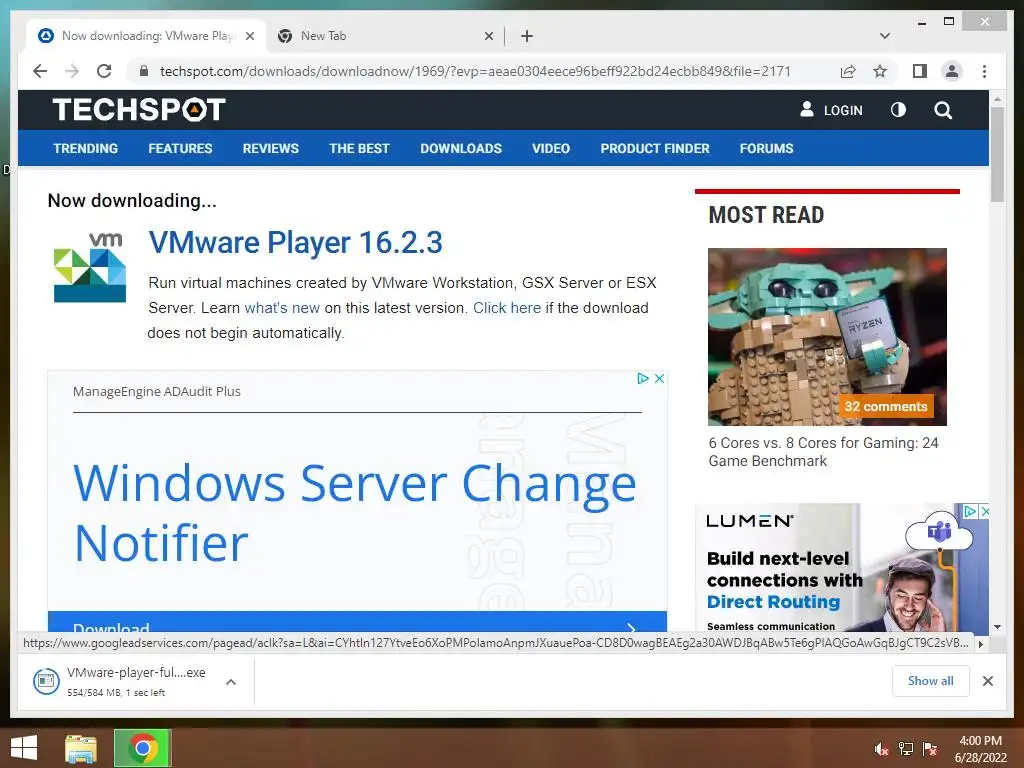Viewport: 1024px width, 768px height.
Task: Open the tab search chevron
Action: 885,36
